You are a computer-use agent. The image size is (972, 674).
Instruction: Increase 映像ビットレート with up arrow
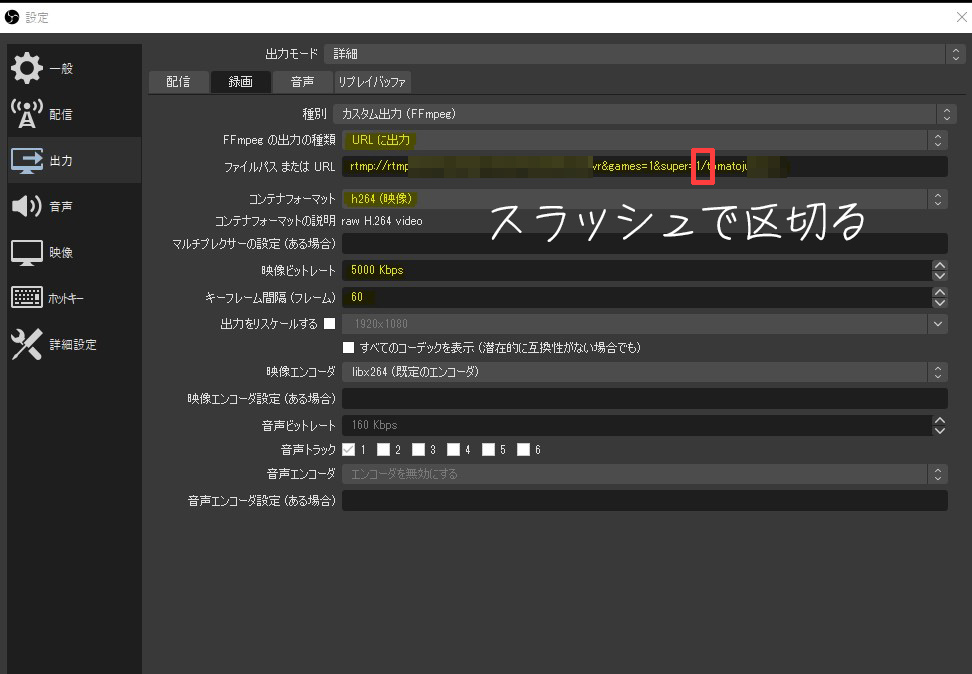coord(939,265)
